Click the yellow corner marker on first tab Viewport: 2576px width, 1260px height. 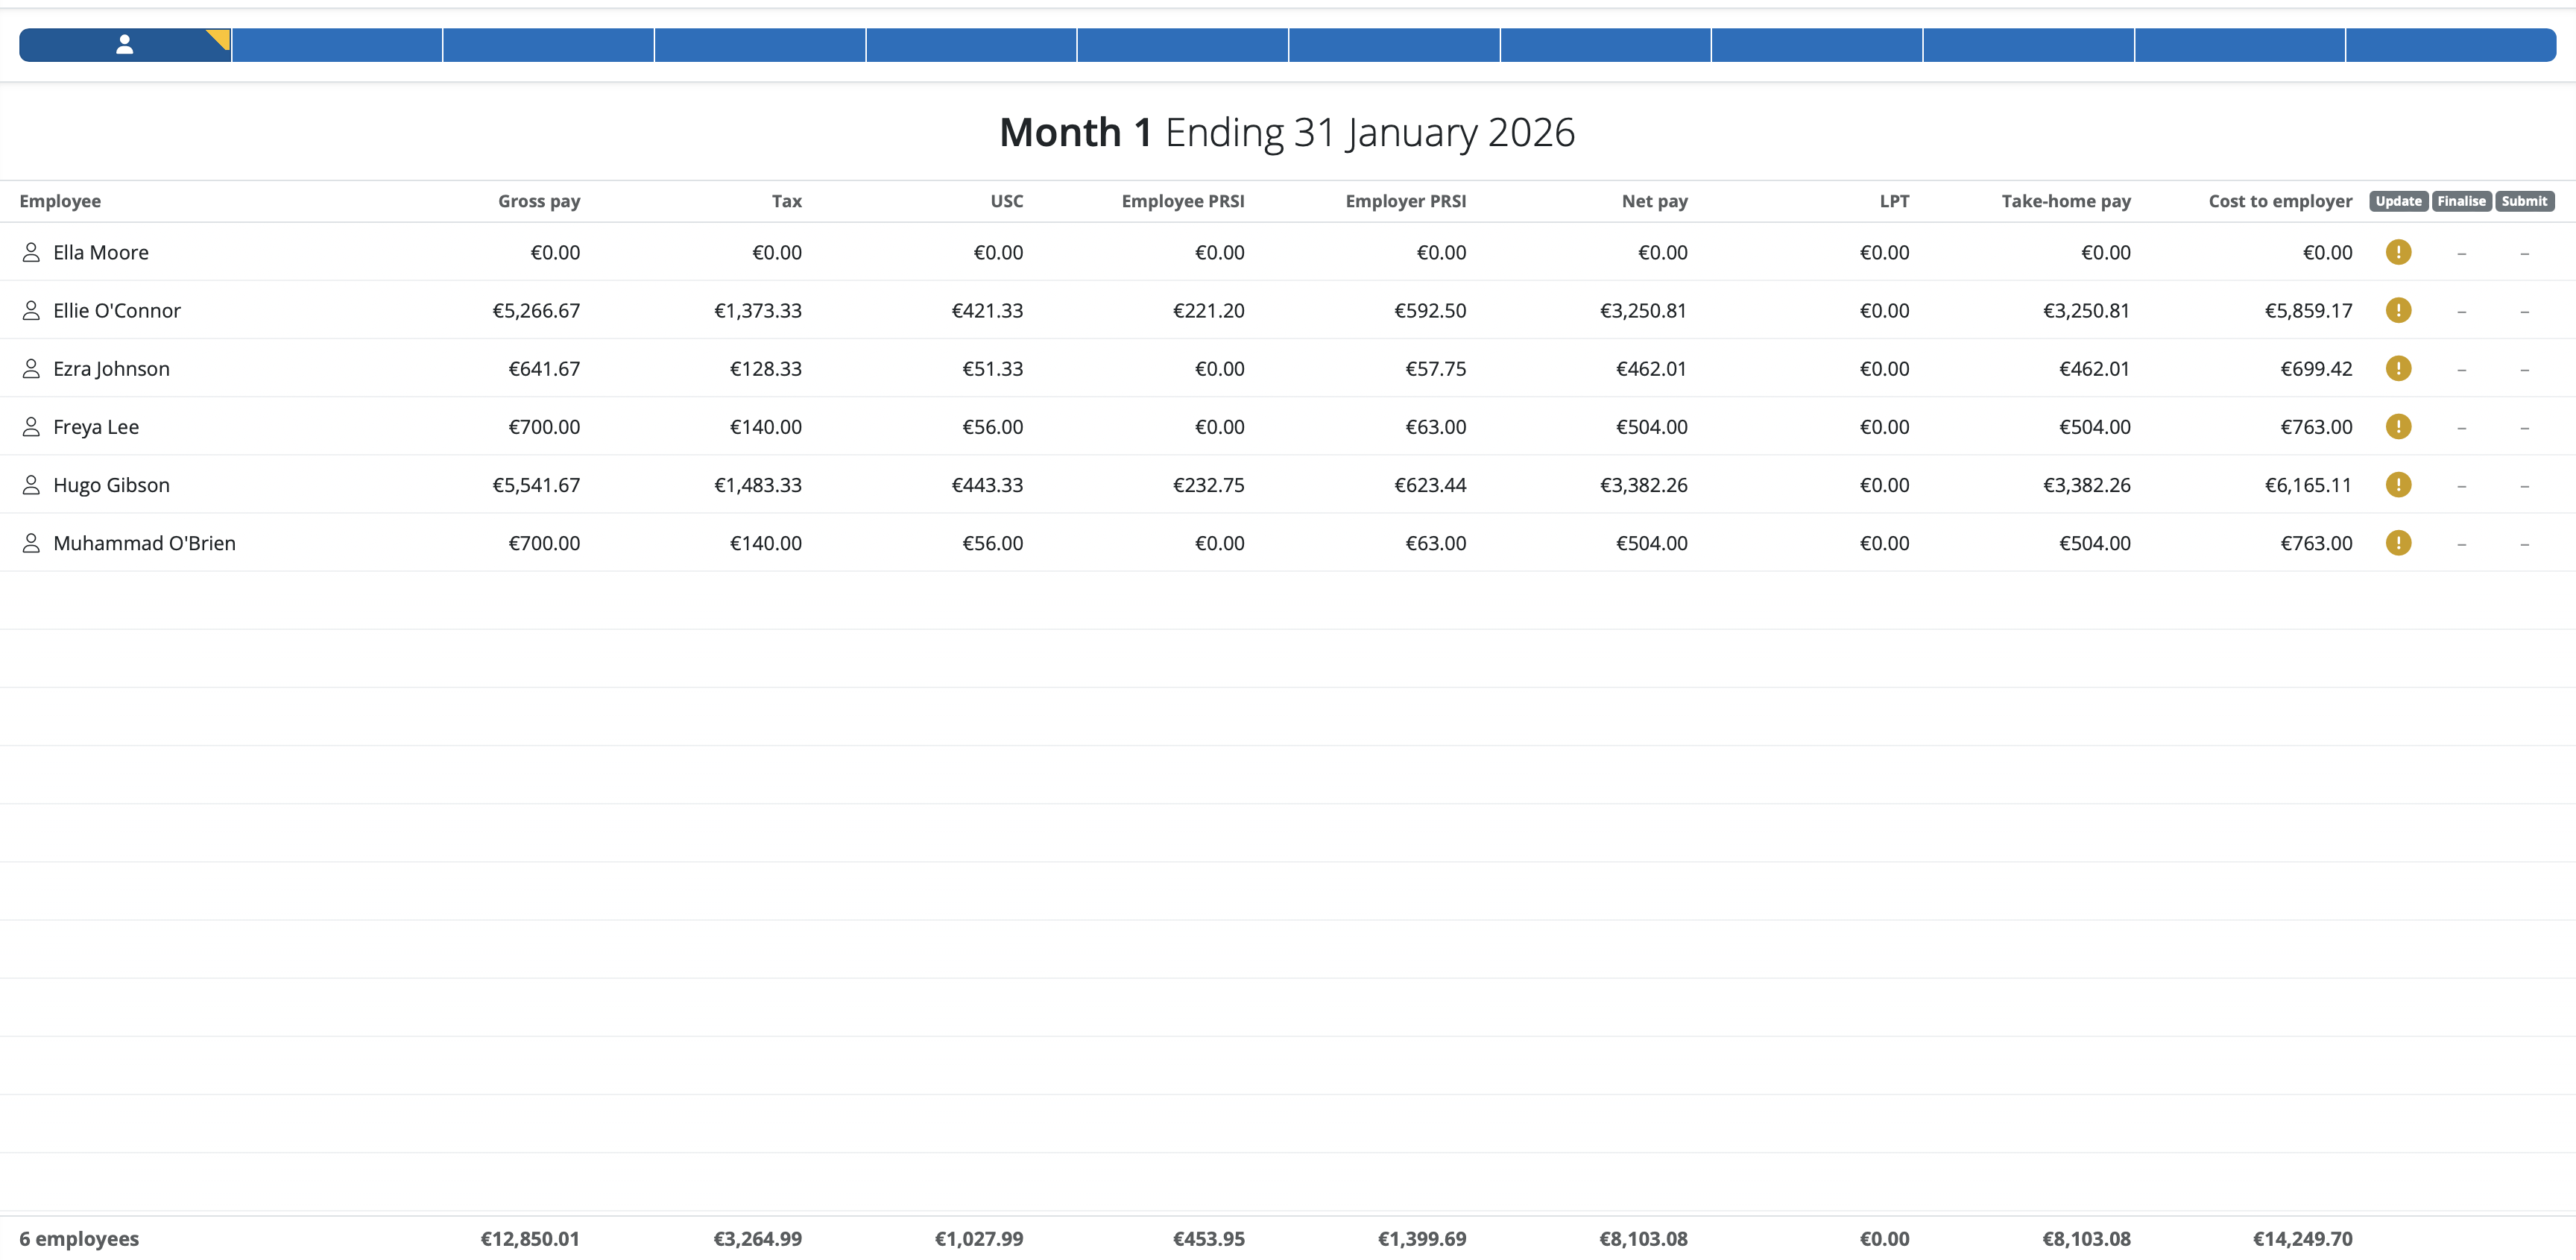tap(221, 38)
